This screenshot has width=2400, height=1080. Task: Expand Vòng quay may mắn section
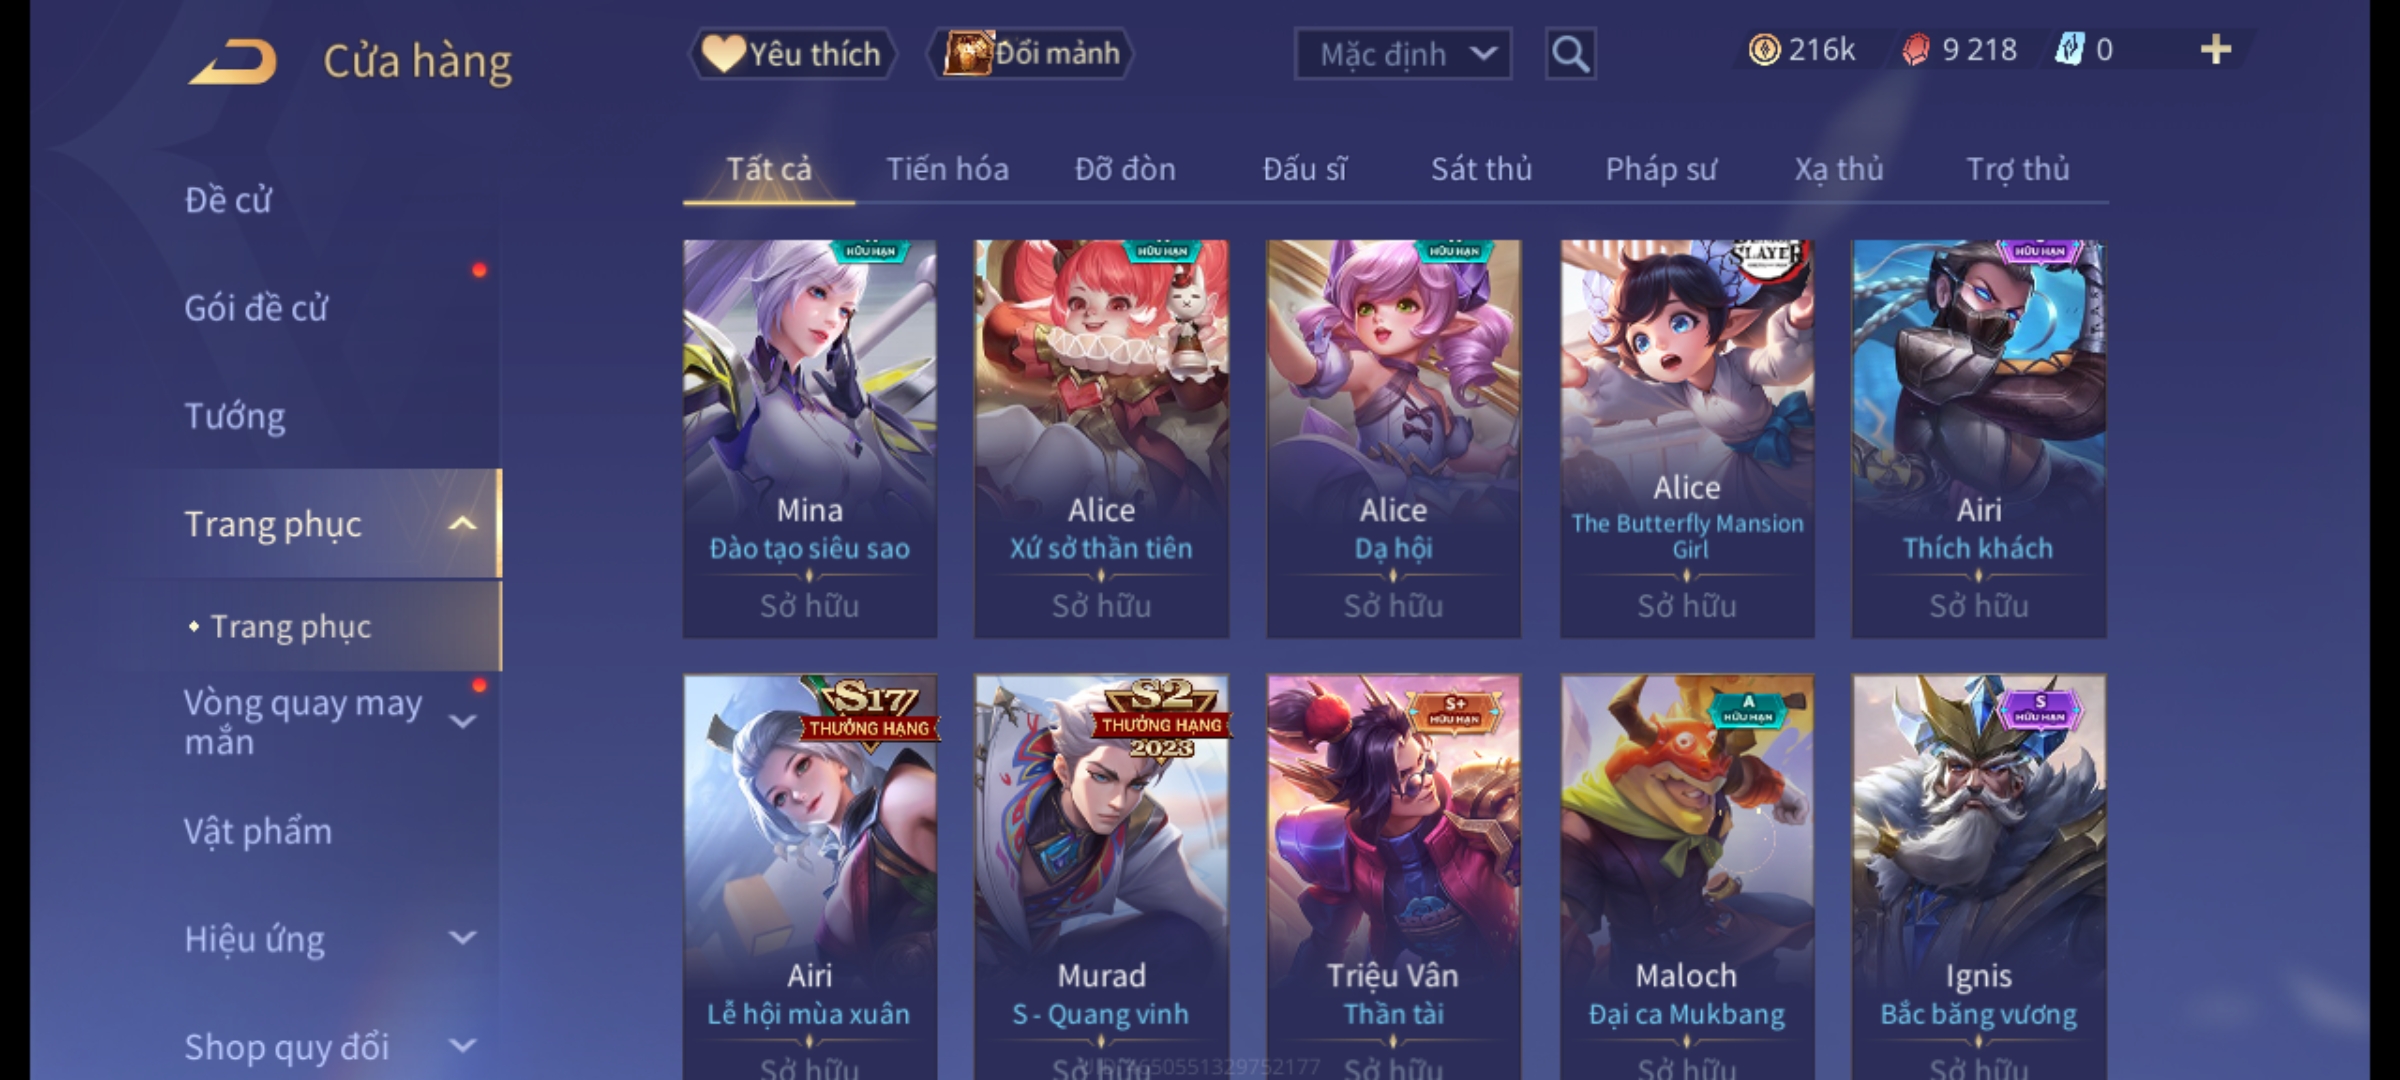click(x=462, y=721)
